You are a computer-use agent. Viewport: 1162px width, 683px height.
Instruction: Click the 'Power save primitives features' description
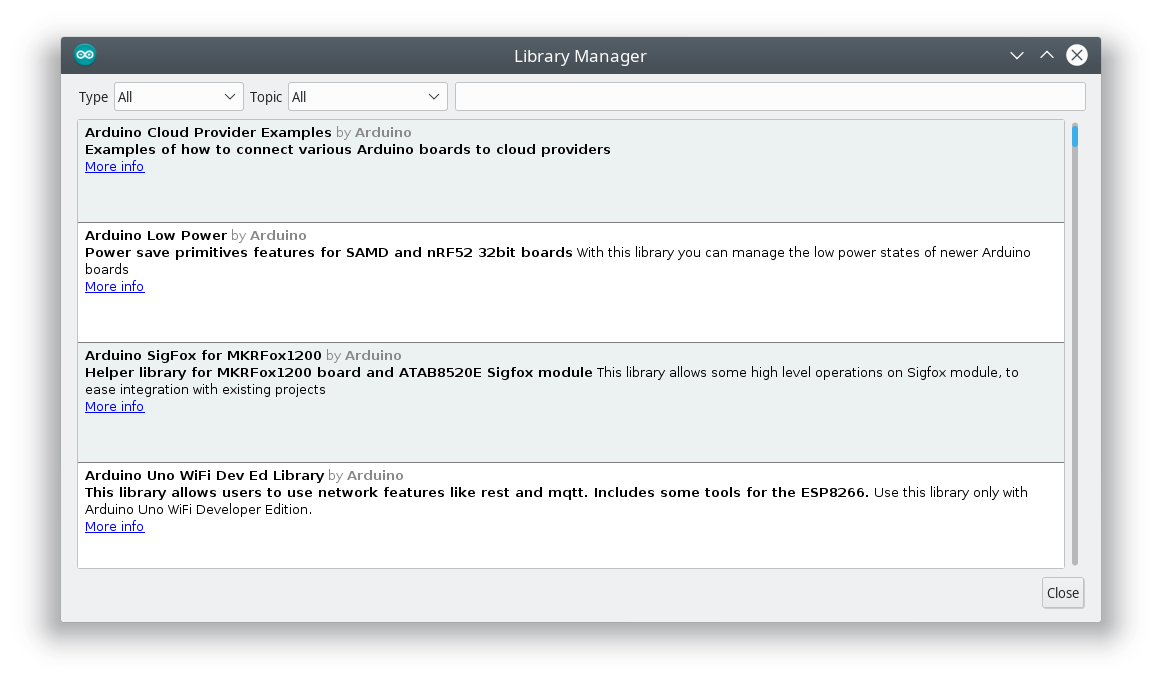coord(328,253)
